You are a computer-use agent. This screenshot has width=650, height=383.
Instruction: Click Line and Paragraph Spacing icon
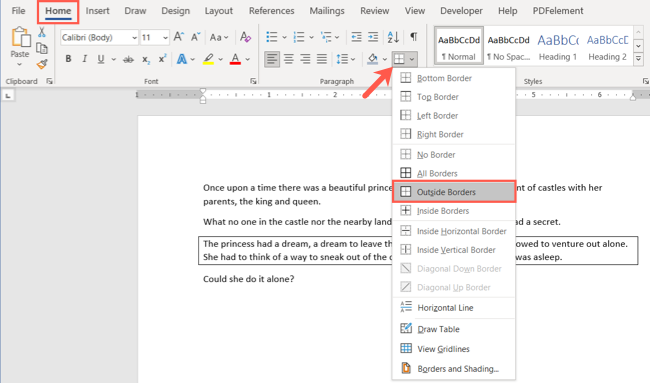click(x=342, y=59)
